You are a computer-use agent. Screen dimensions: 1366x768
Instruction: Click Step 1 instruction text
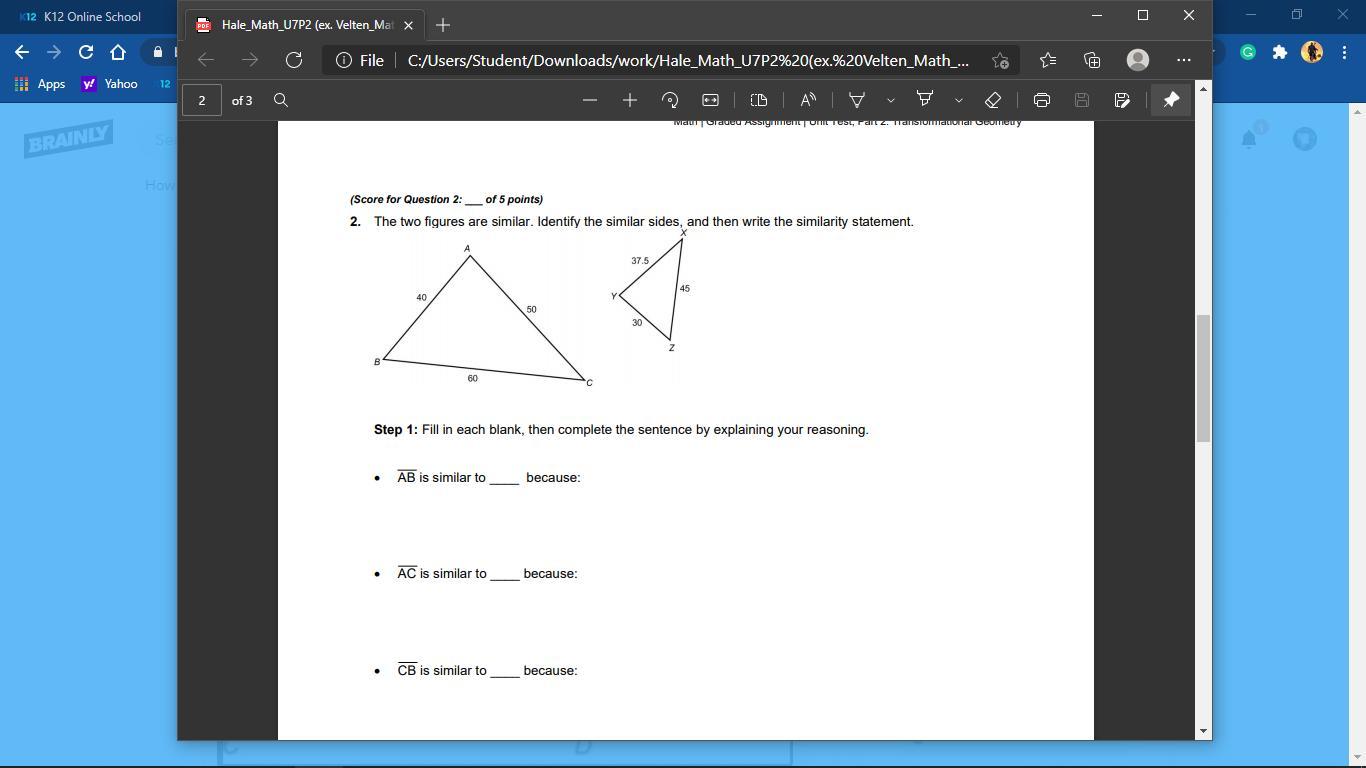tap(621, 430)
